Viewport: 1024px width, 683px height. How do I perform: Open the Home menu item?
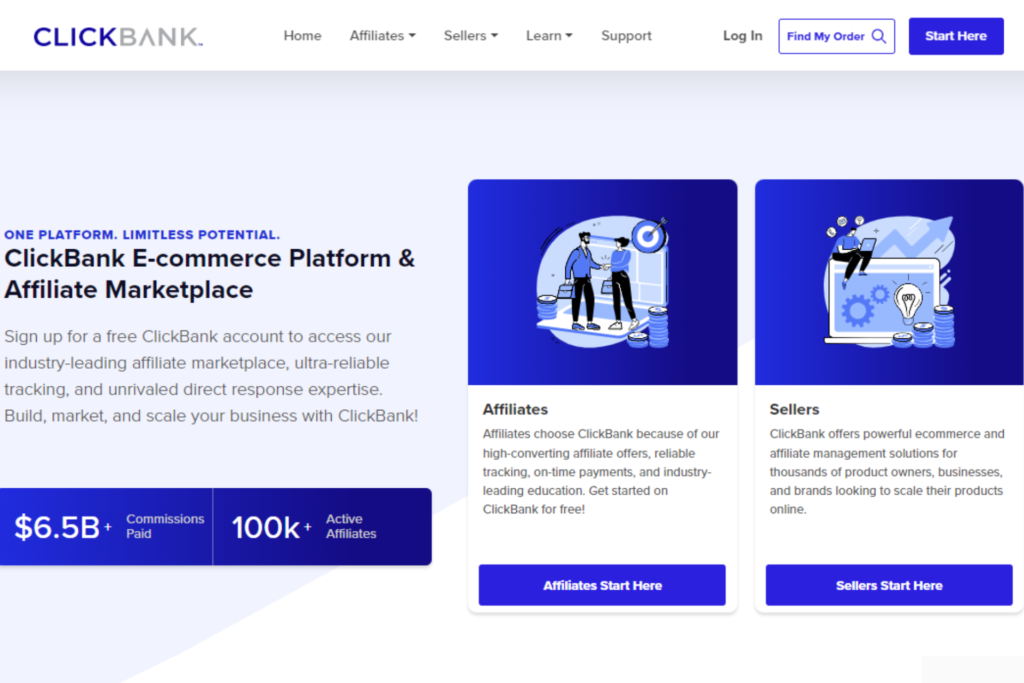(x=302, y=36)
